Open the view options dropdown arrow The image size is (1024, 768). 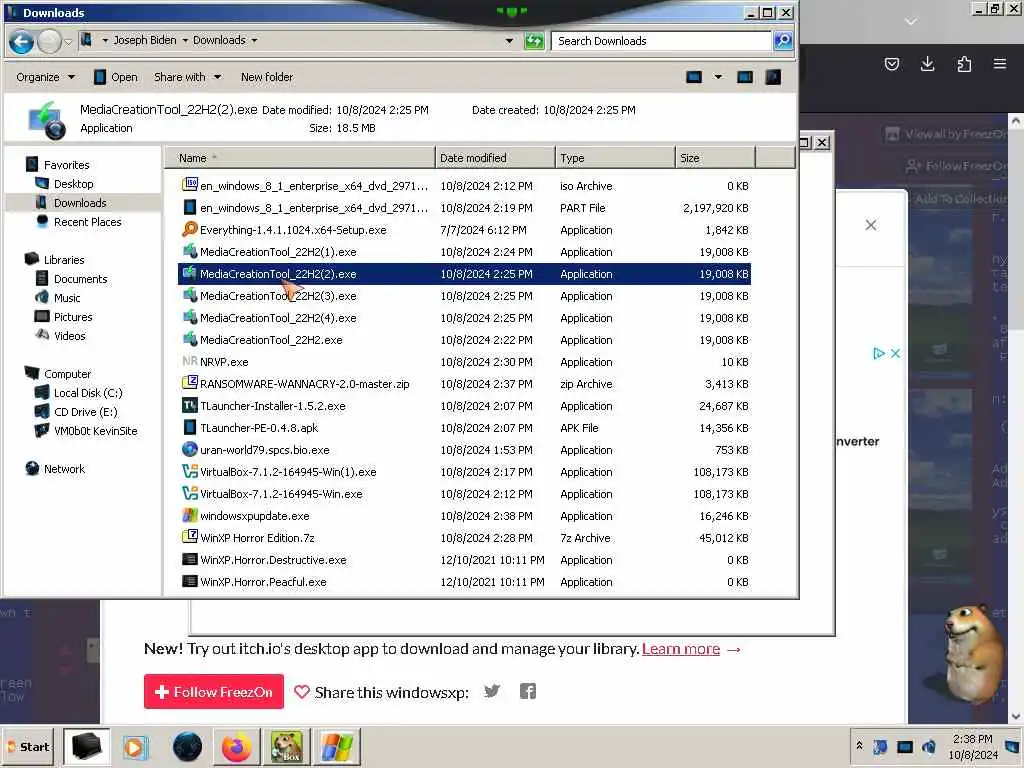click(718, 77)
